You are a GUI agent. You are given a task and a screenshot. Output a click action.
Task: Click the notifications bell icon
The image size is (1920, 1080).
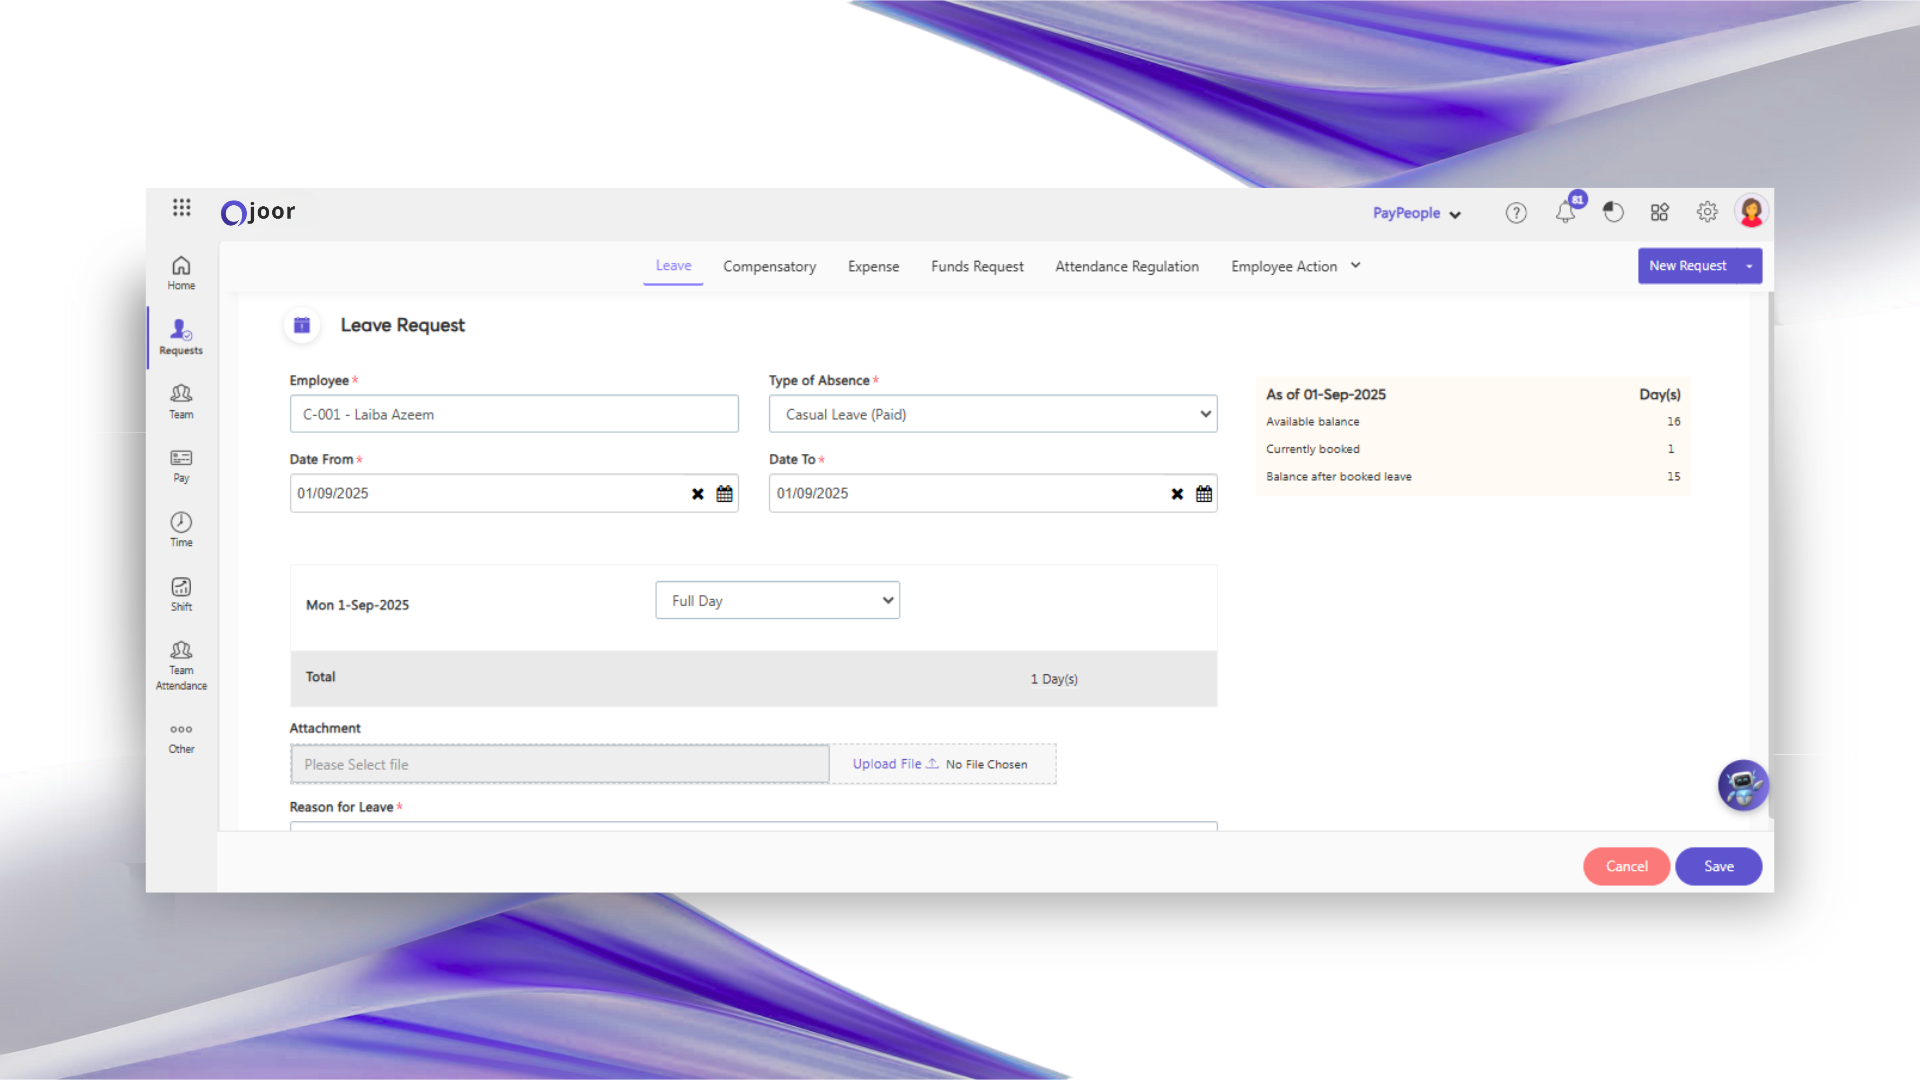[x=1565, y=212]
